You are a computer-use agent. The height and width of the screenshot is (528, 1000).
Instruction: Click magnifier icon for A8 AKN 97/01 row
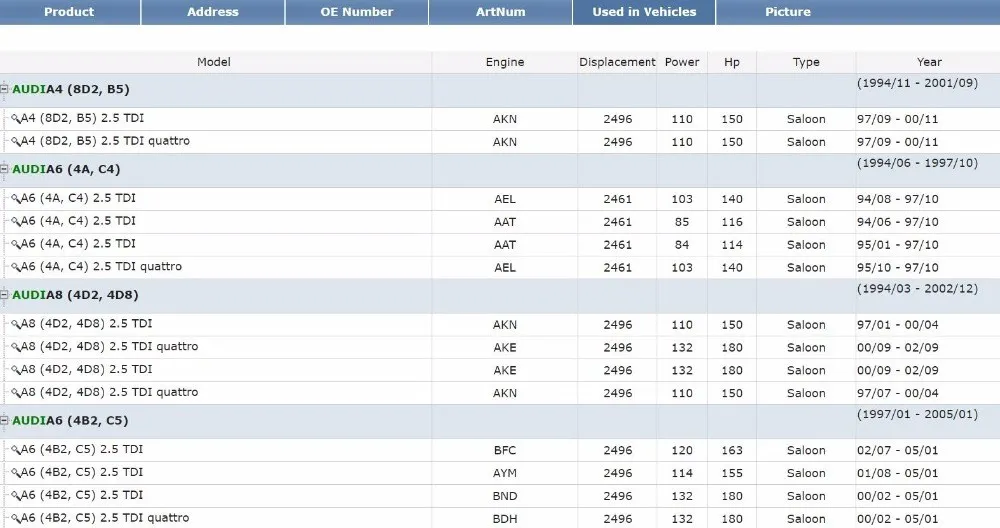click(x=16, y=325)
